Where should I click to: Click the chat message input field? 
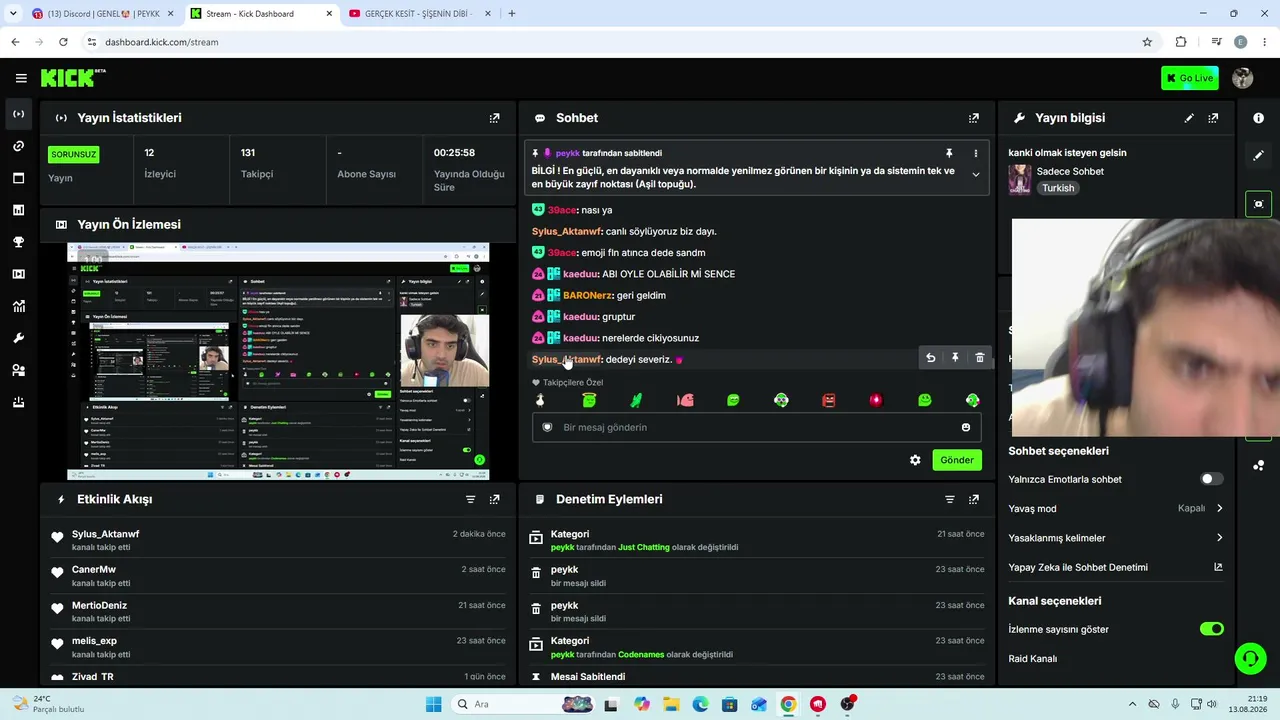pos(756,427)
